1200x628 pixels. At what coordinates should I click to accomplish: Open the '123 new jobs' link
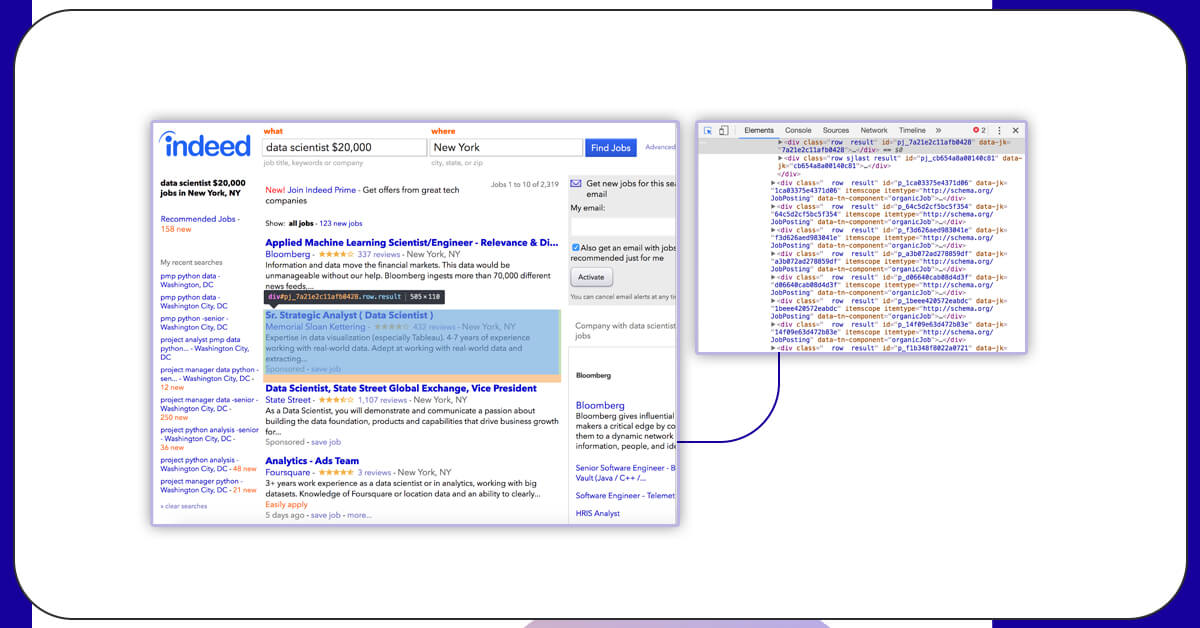pyautogui.click(x=341, y=223)
